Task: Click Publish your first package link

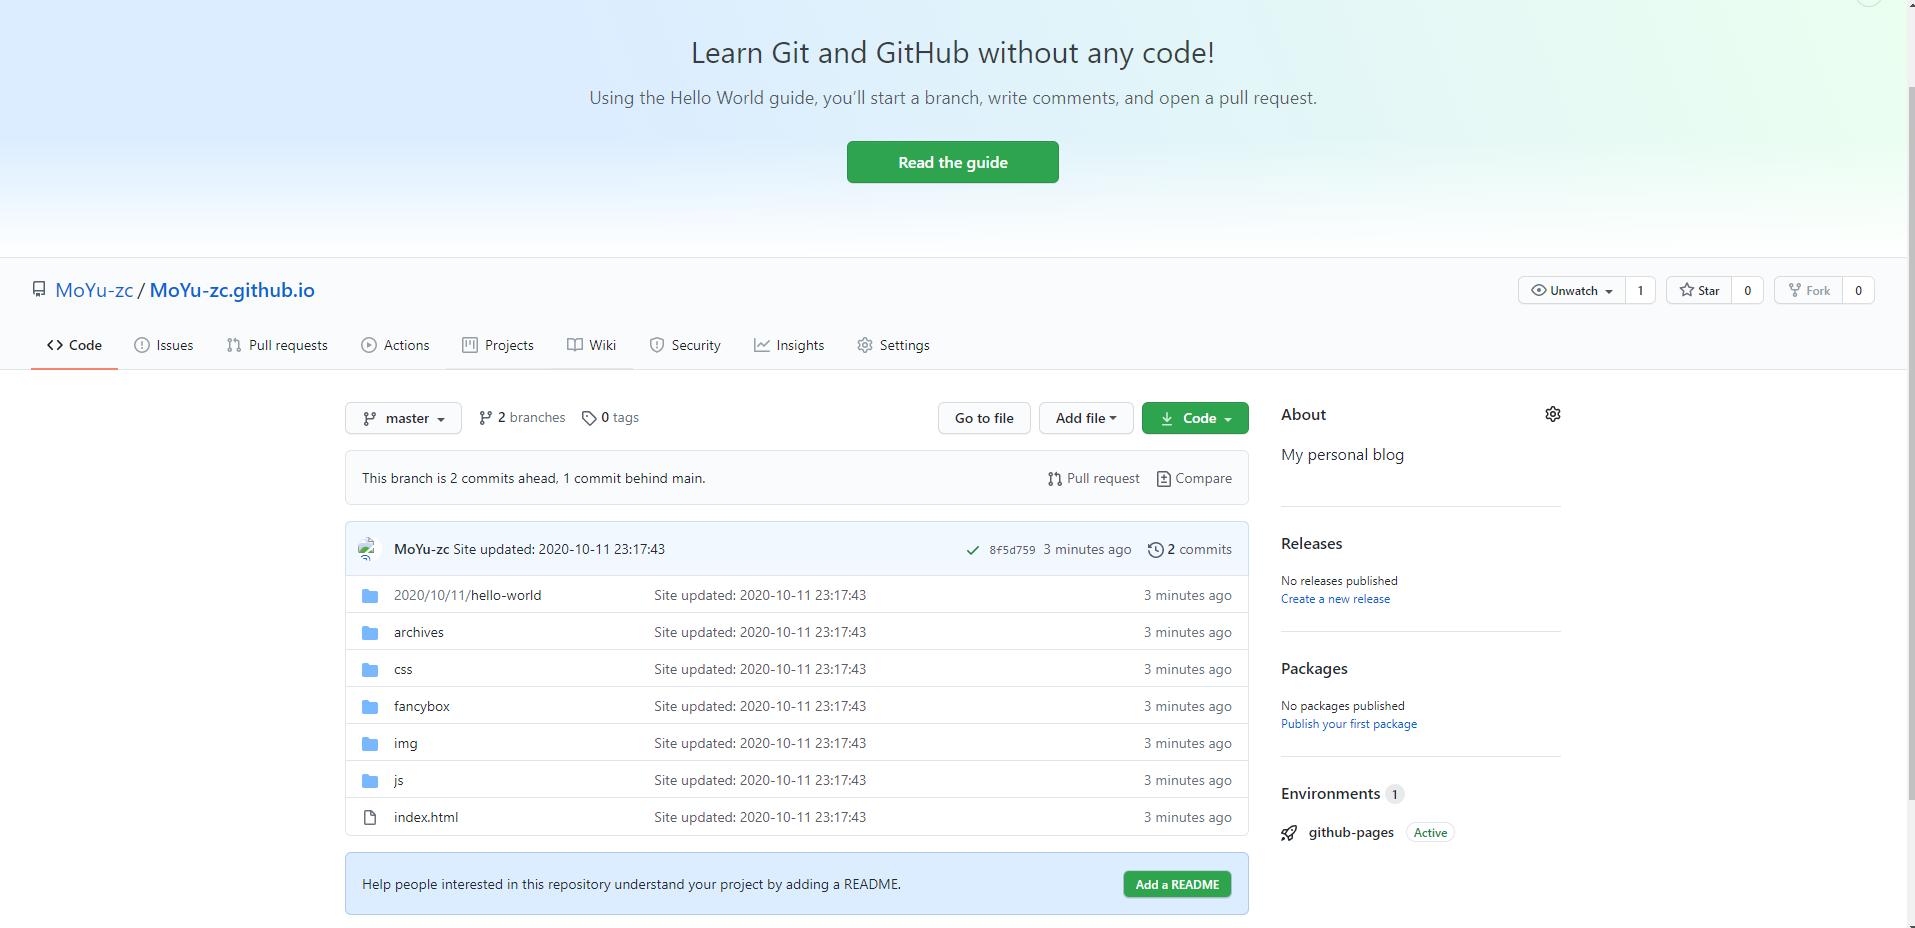Action: tap(1349, 724)
